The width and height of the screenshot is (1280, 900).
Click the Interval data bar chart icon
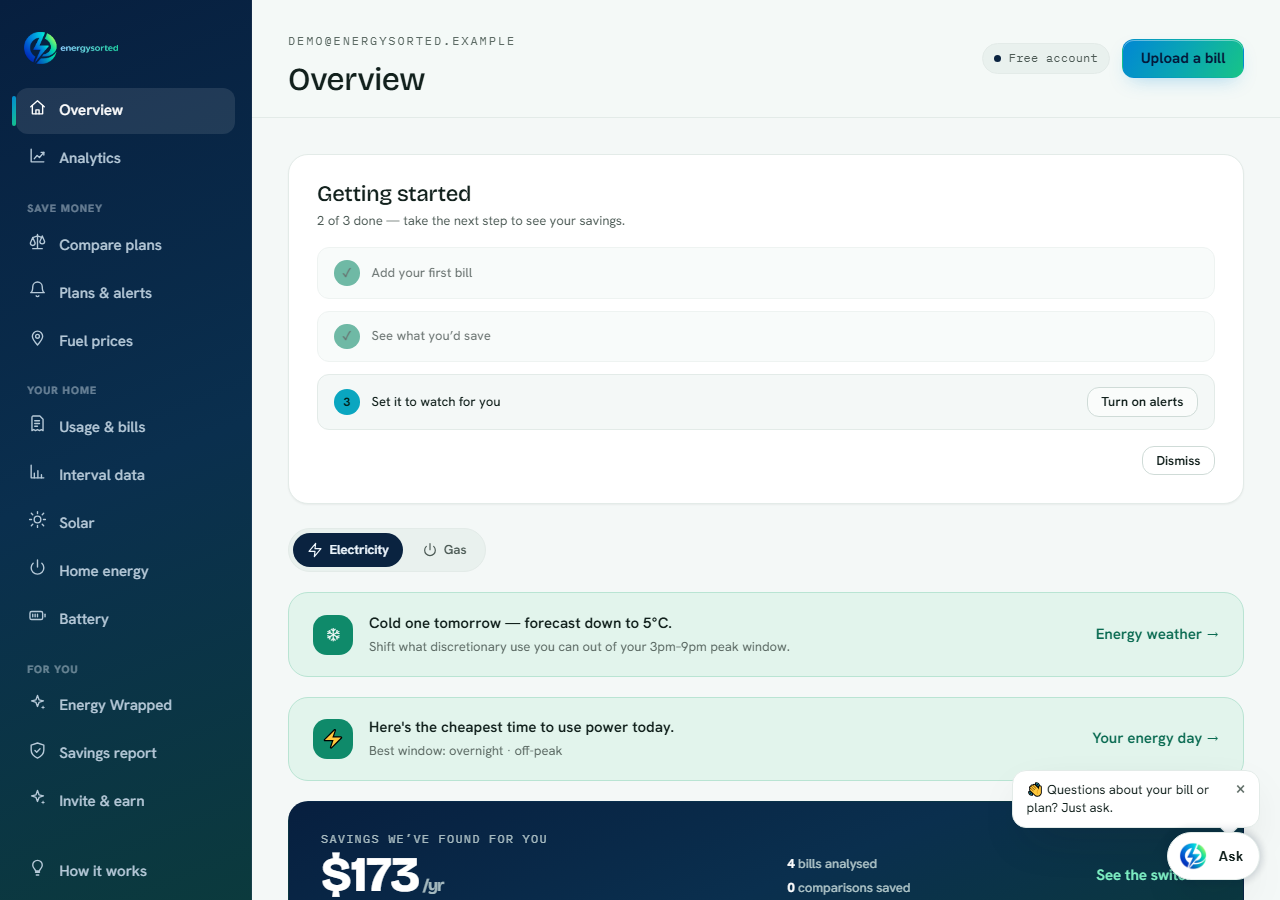coord(38,473)
